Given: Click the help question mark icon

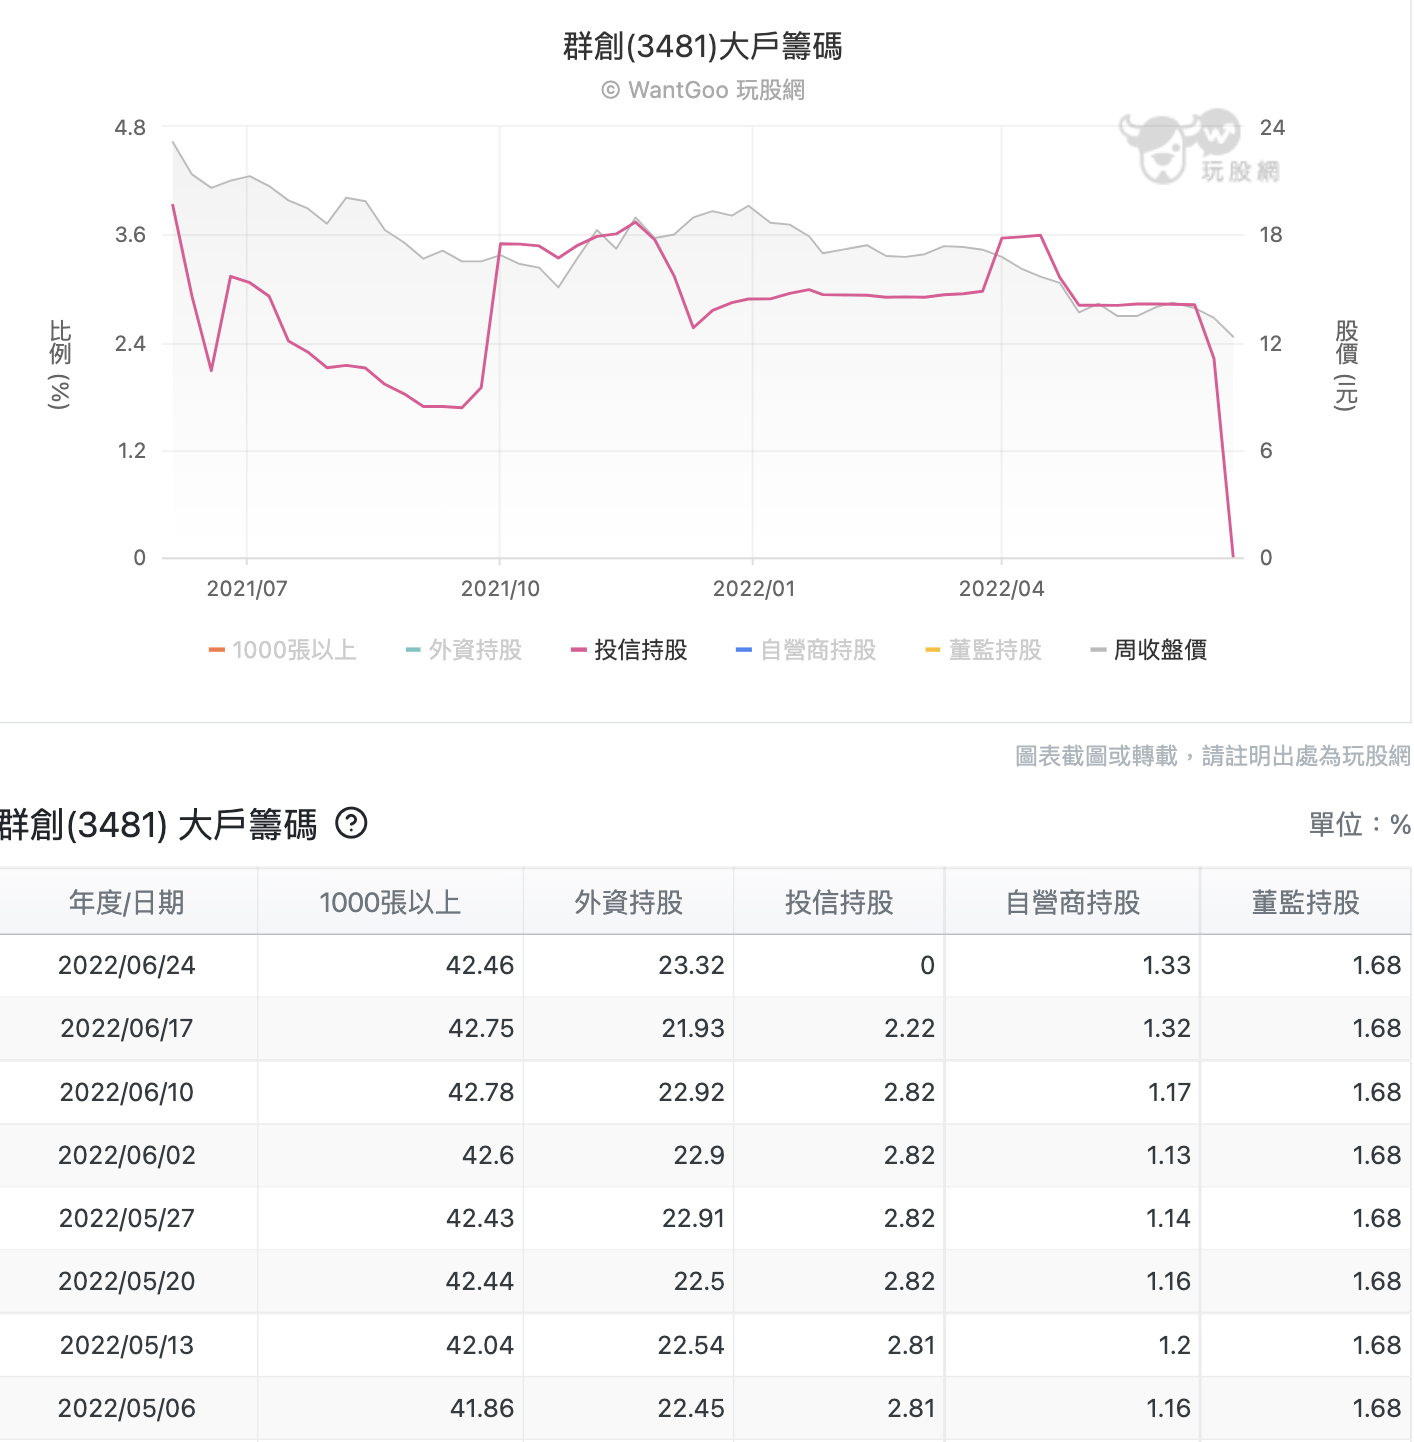Looking at the screenshot, I should pyautogui.click(x=351, y=824).
